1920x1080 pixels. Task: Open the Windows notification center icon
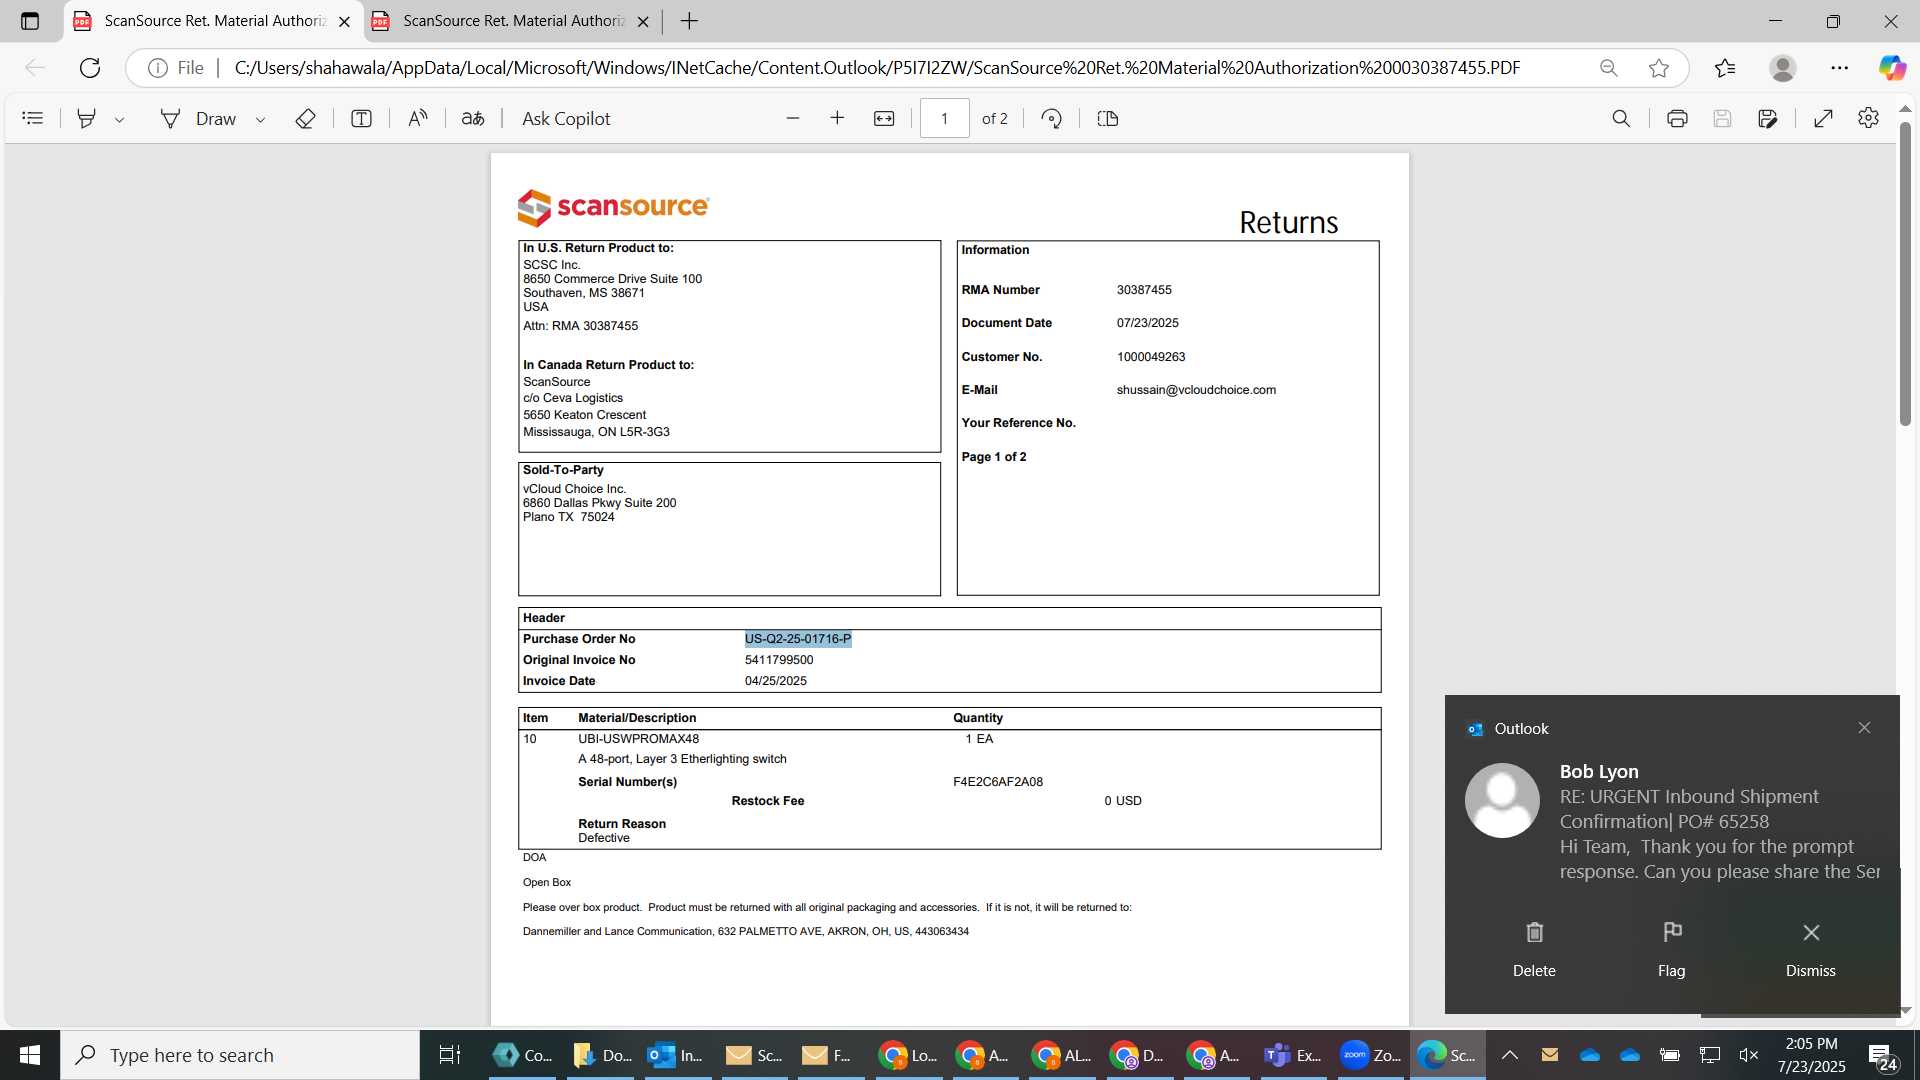1883,1056
